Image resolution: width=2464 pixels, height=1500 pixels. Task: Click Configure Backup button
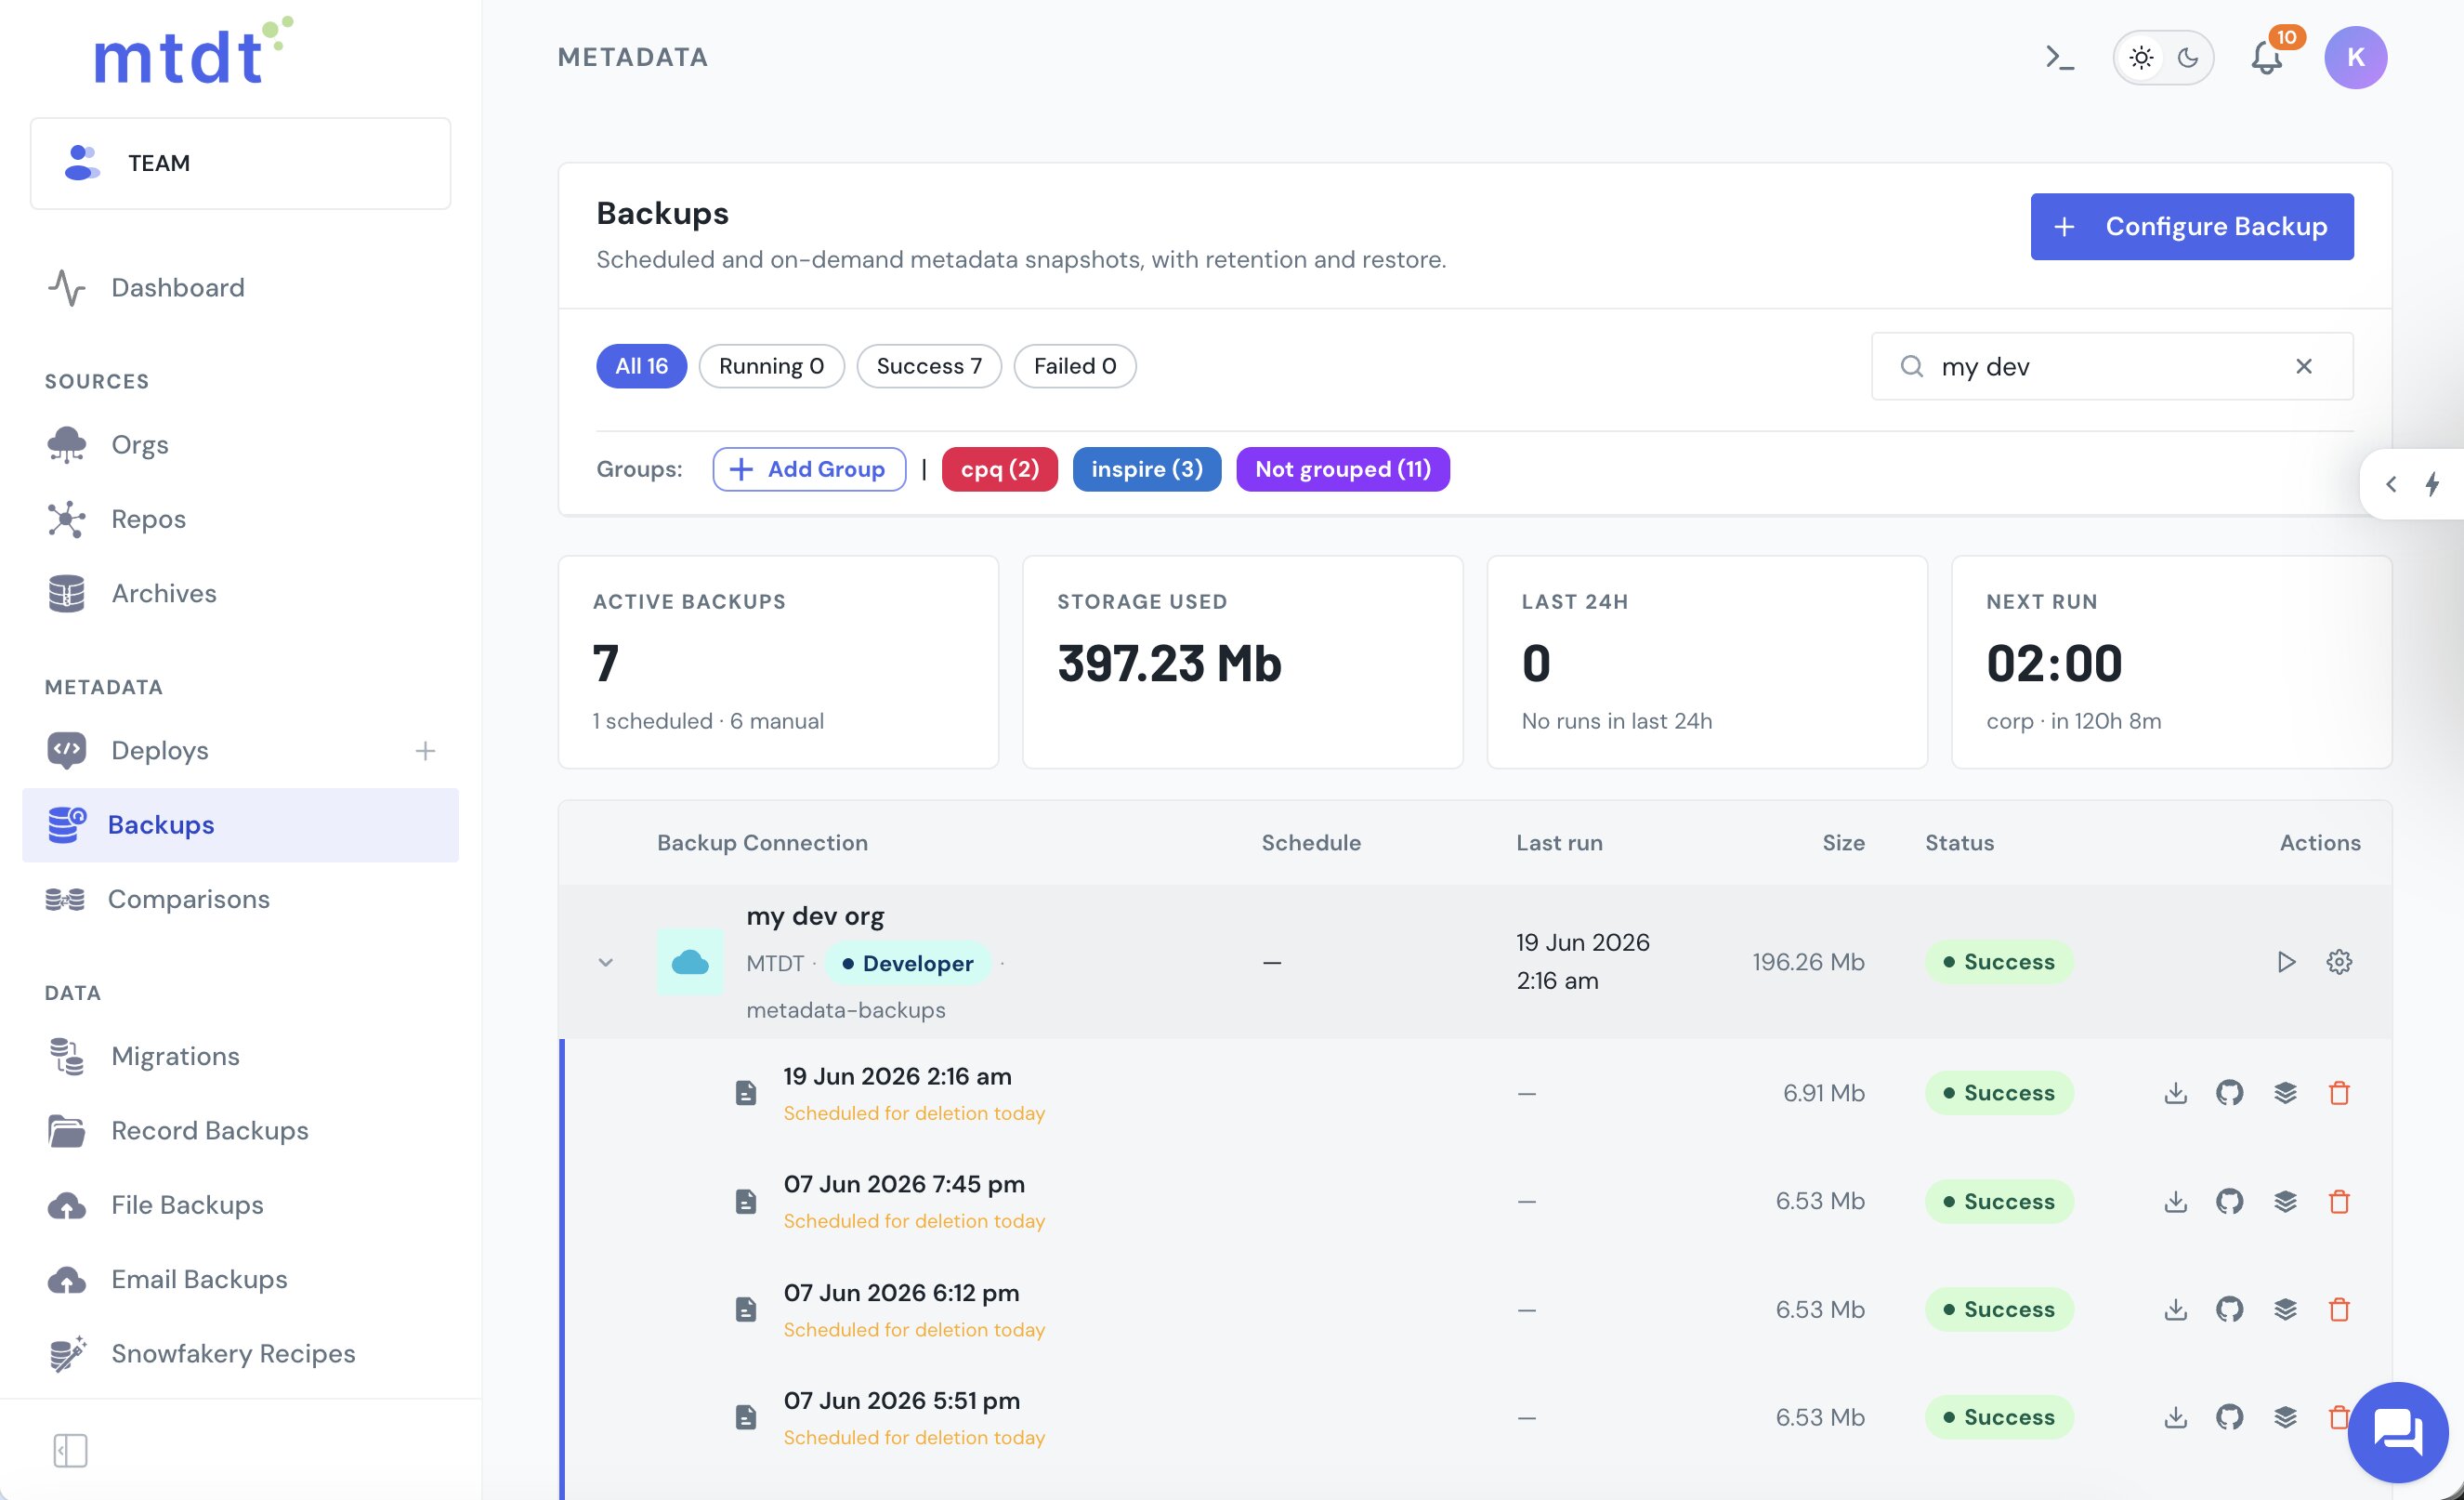[x=2191, y=227]
